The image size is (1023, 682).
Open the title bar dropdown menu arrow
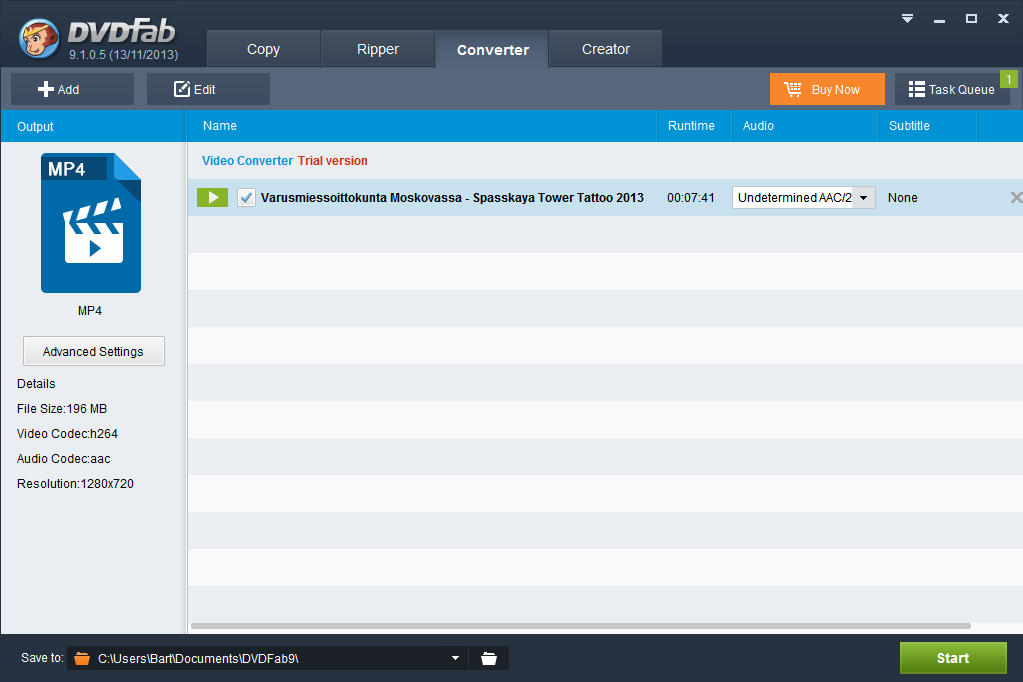click(x=907, y=18)
